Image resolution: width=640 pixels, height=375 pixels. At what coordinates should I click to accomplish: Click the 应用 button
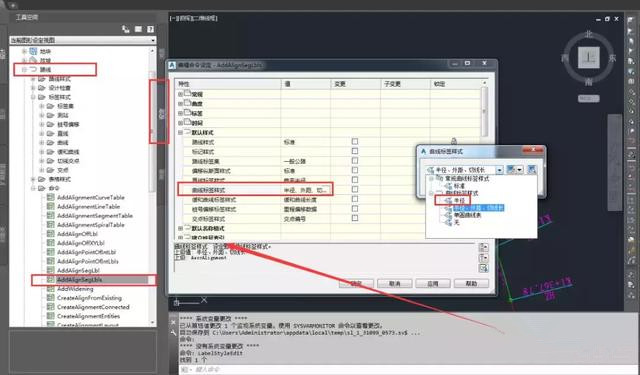point(433,283)
